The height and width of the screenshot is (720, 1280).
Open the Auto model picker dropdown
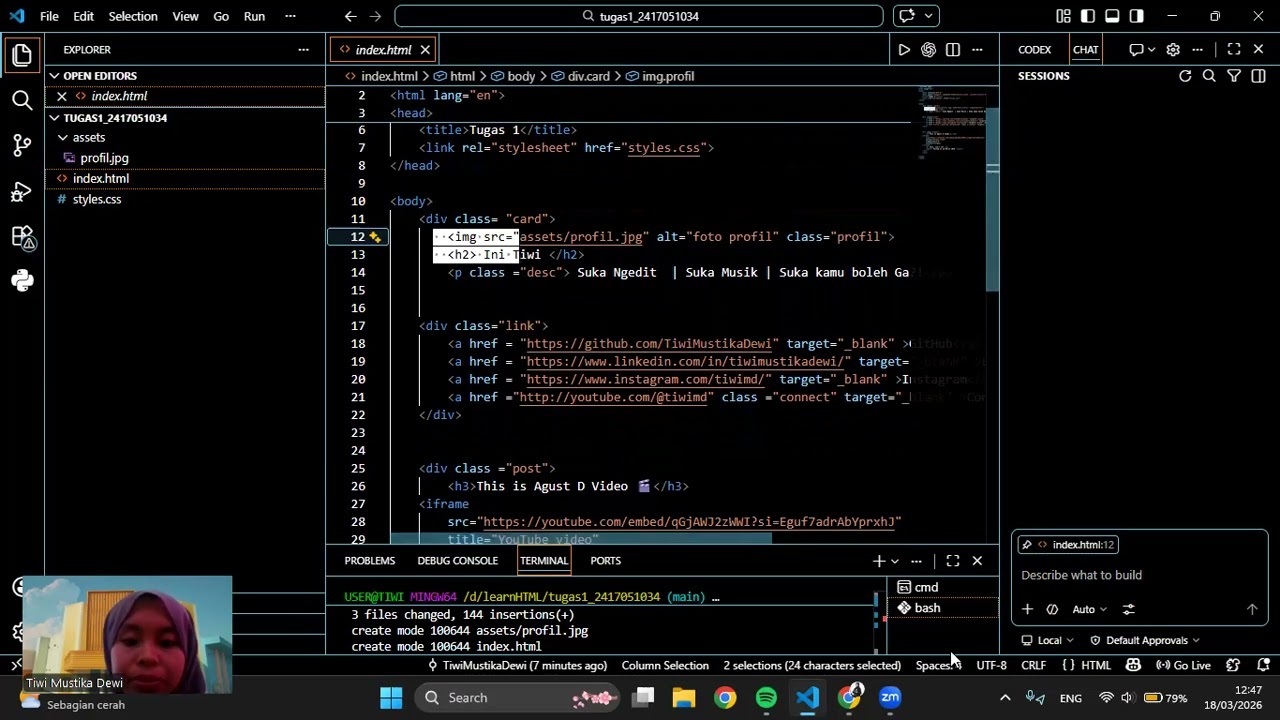[x=1090, y=609]
